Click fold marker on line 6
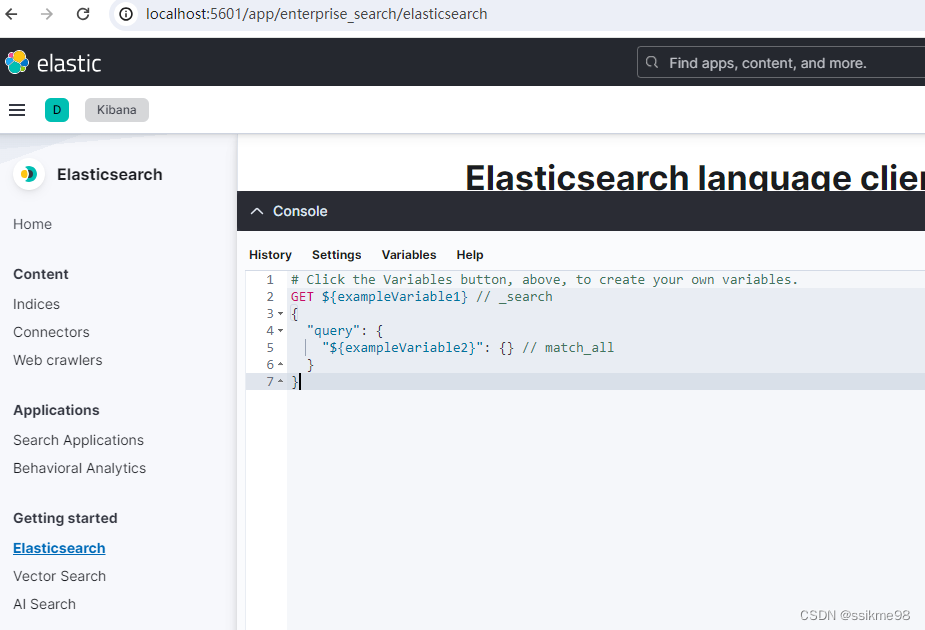925x630 pixels. coord(281,365)
